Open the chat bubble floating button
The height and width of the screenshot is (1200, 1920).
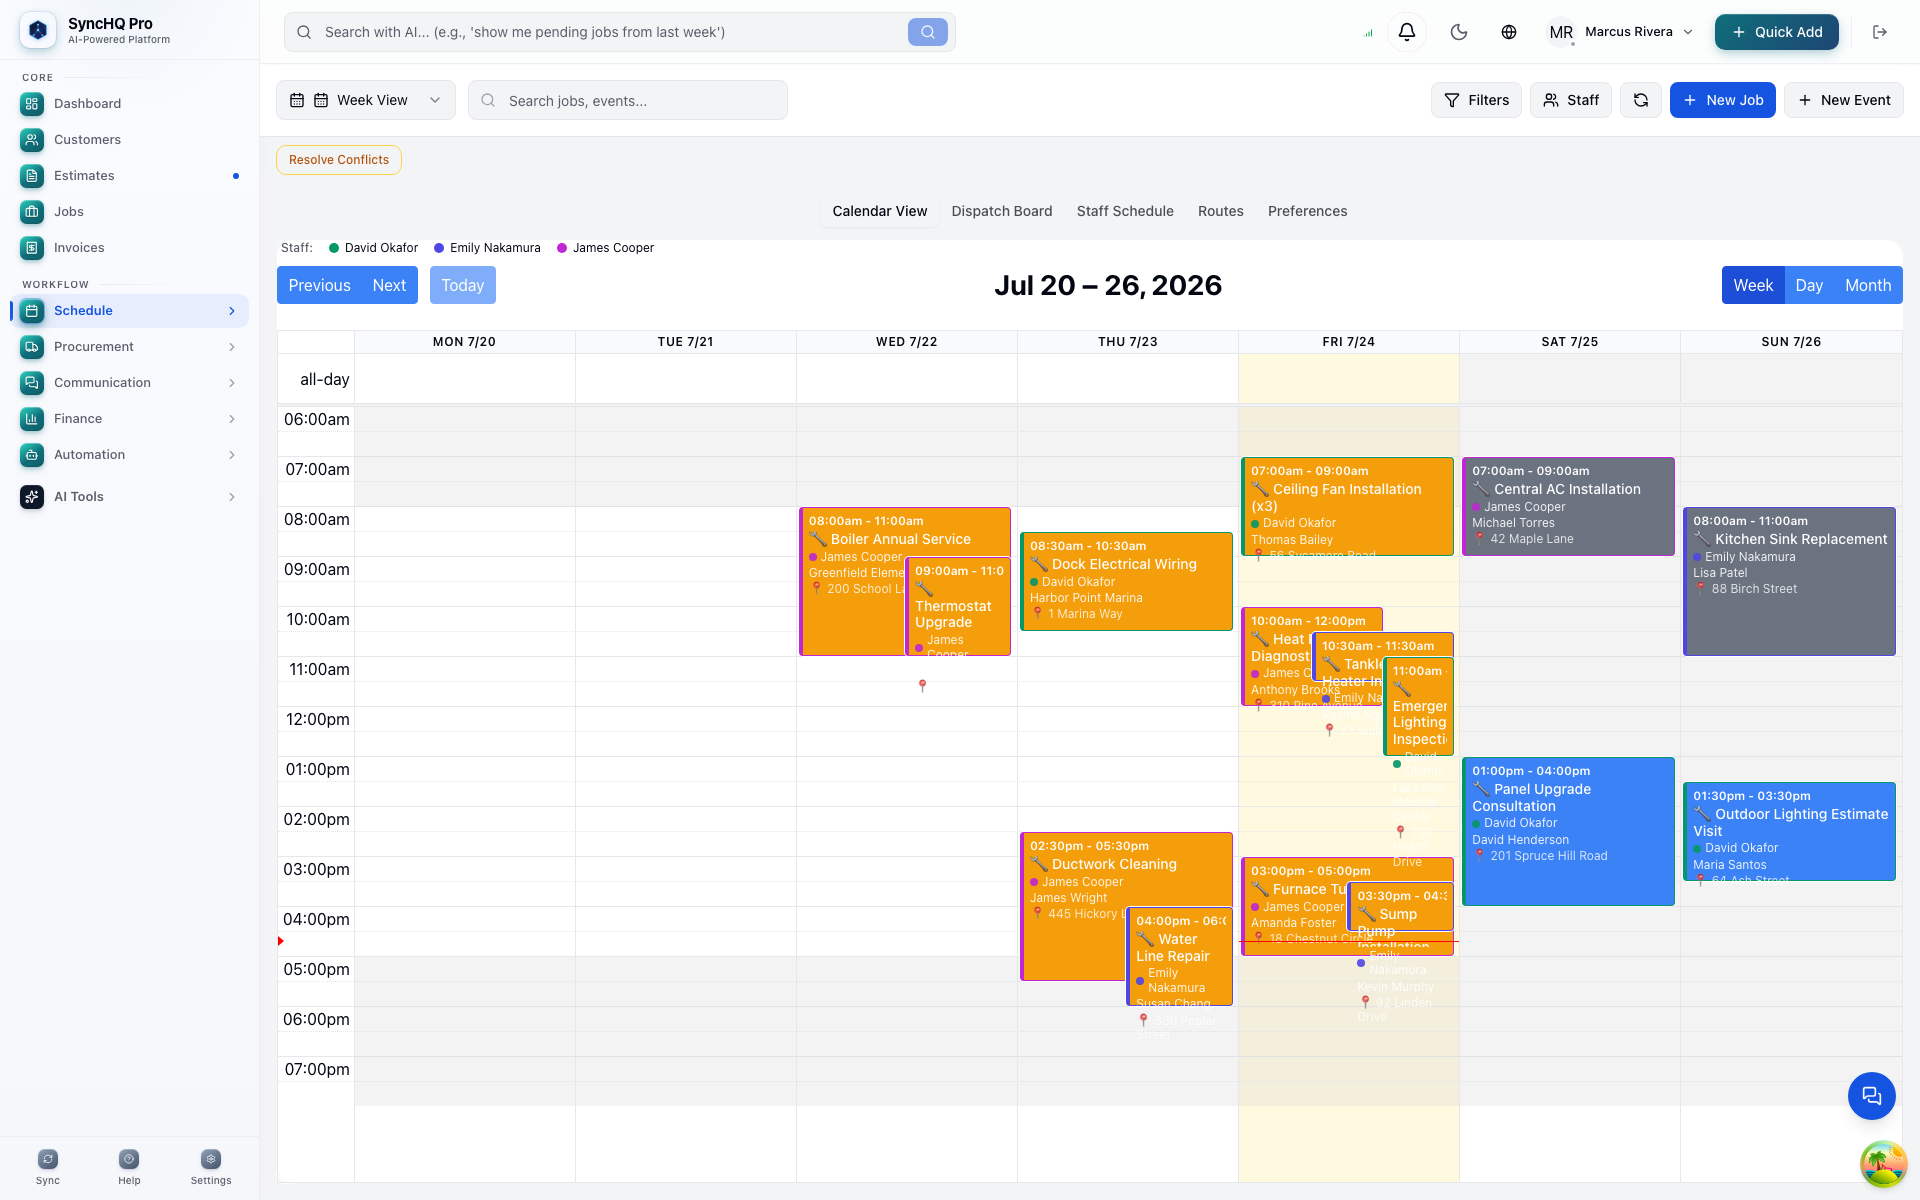tap(1871, 1096)
